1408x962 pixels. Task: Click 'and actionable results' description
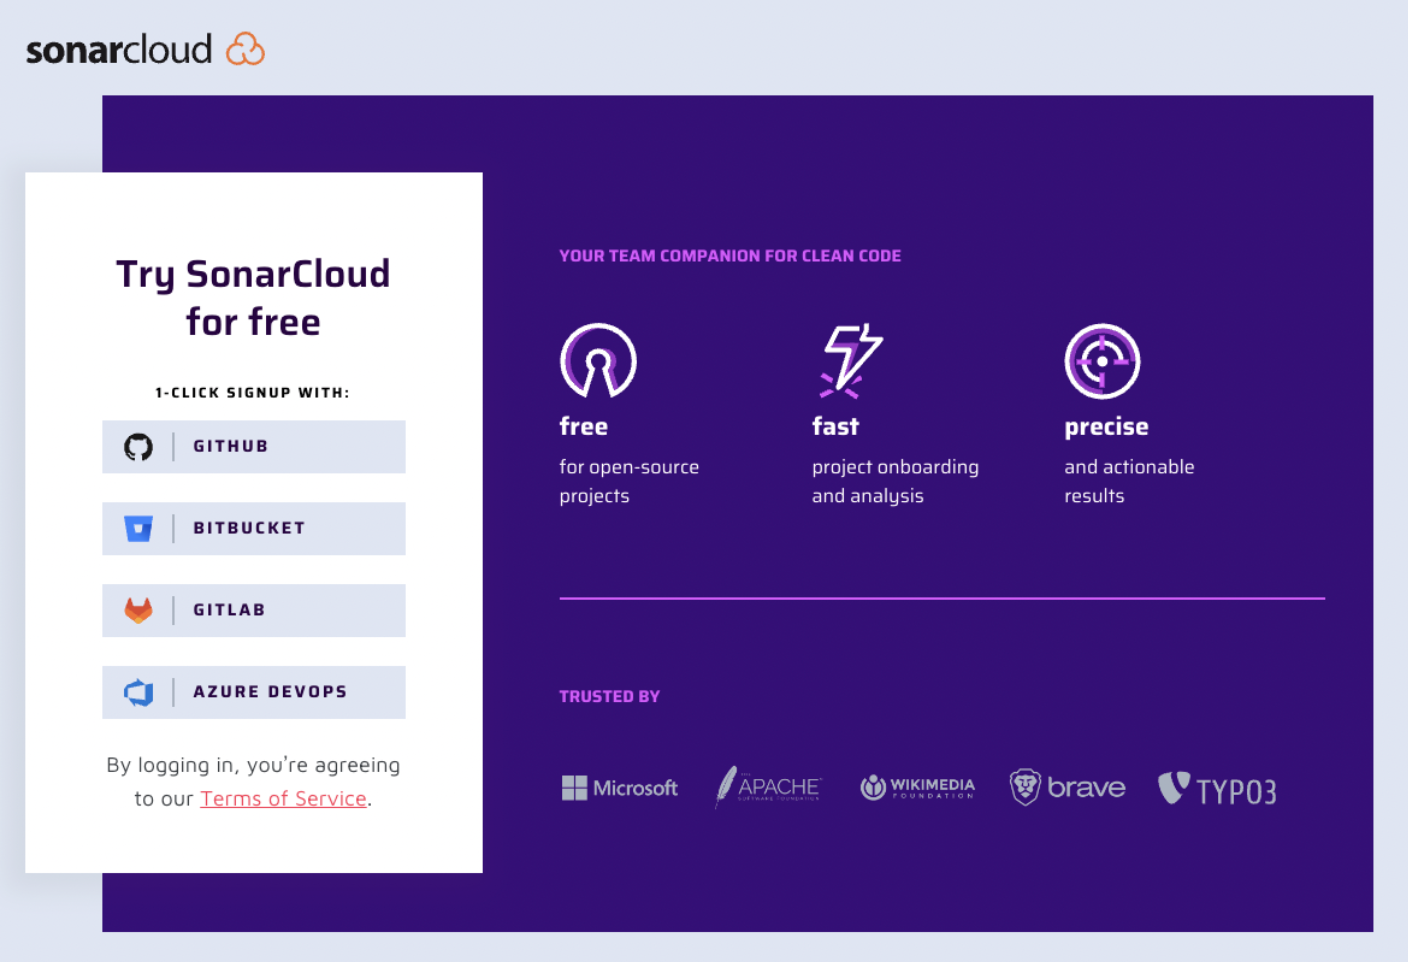1129,481
